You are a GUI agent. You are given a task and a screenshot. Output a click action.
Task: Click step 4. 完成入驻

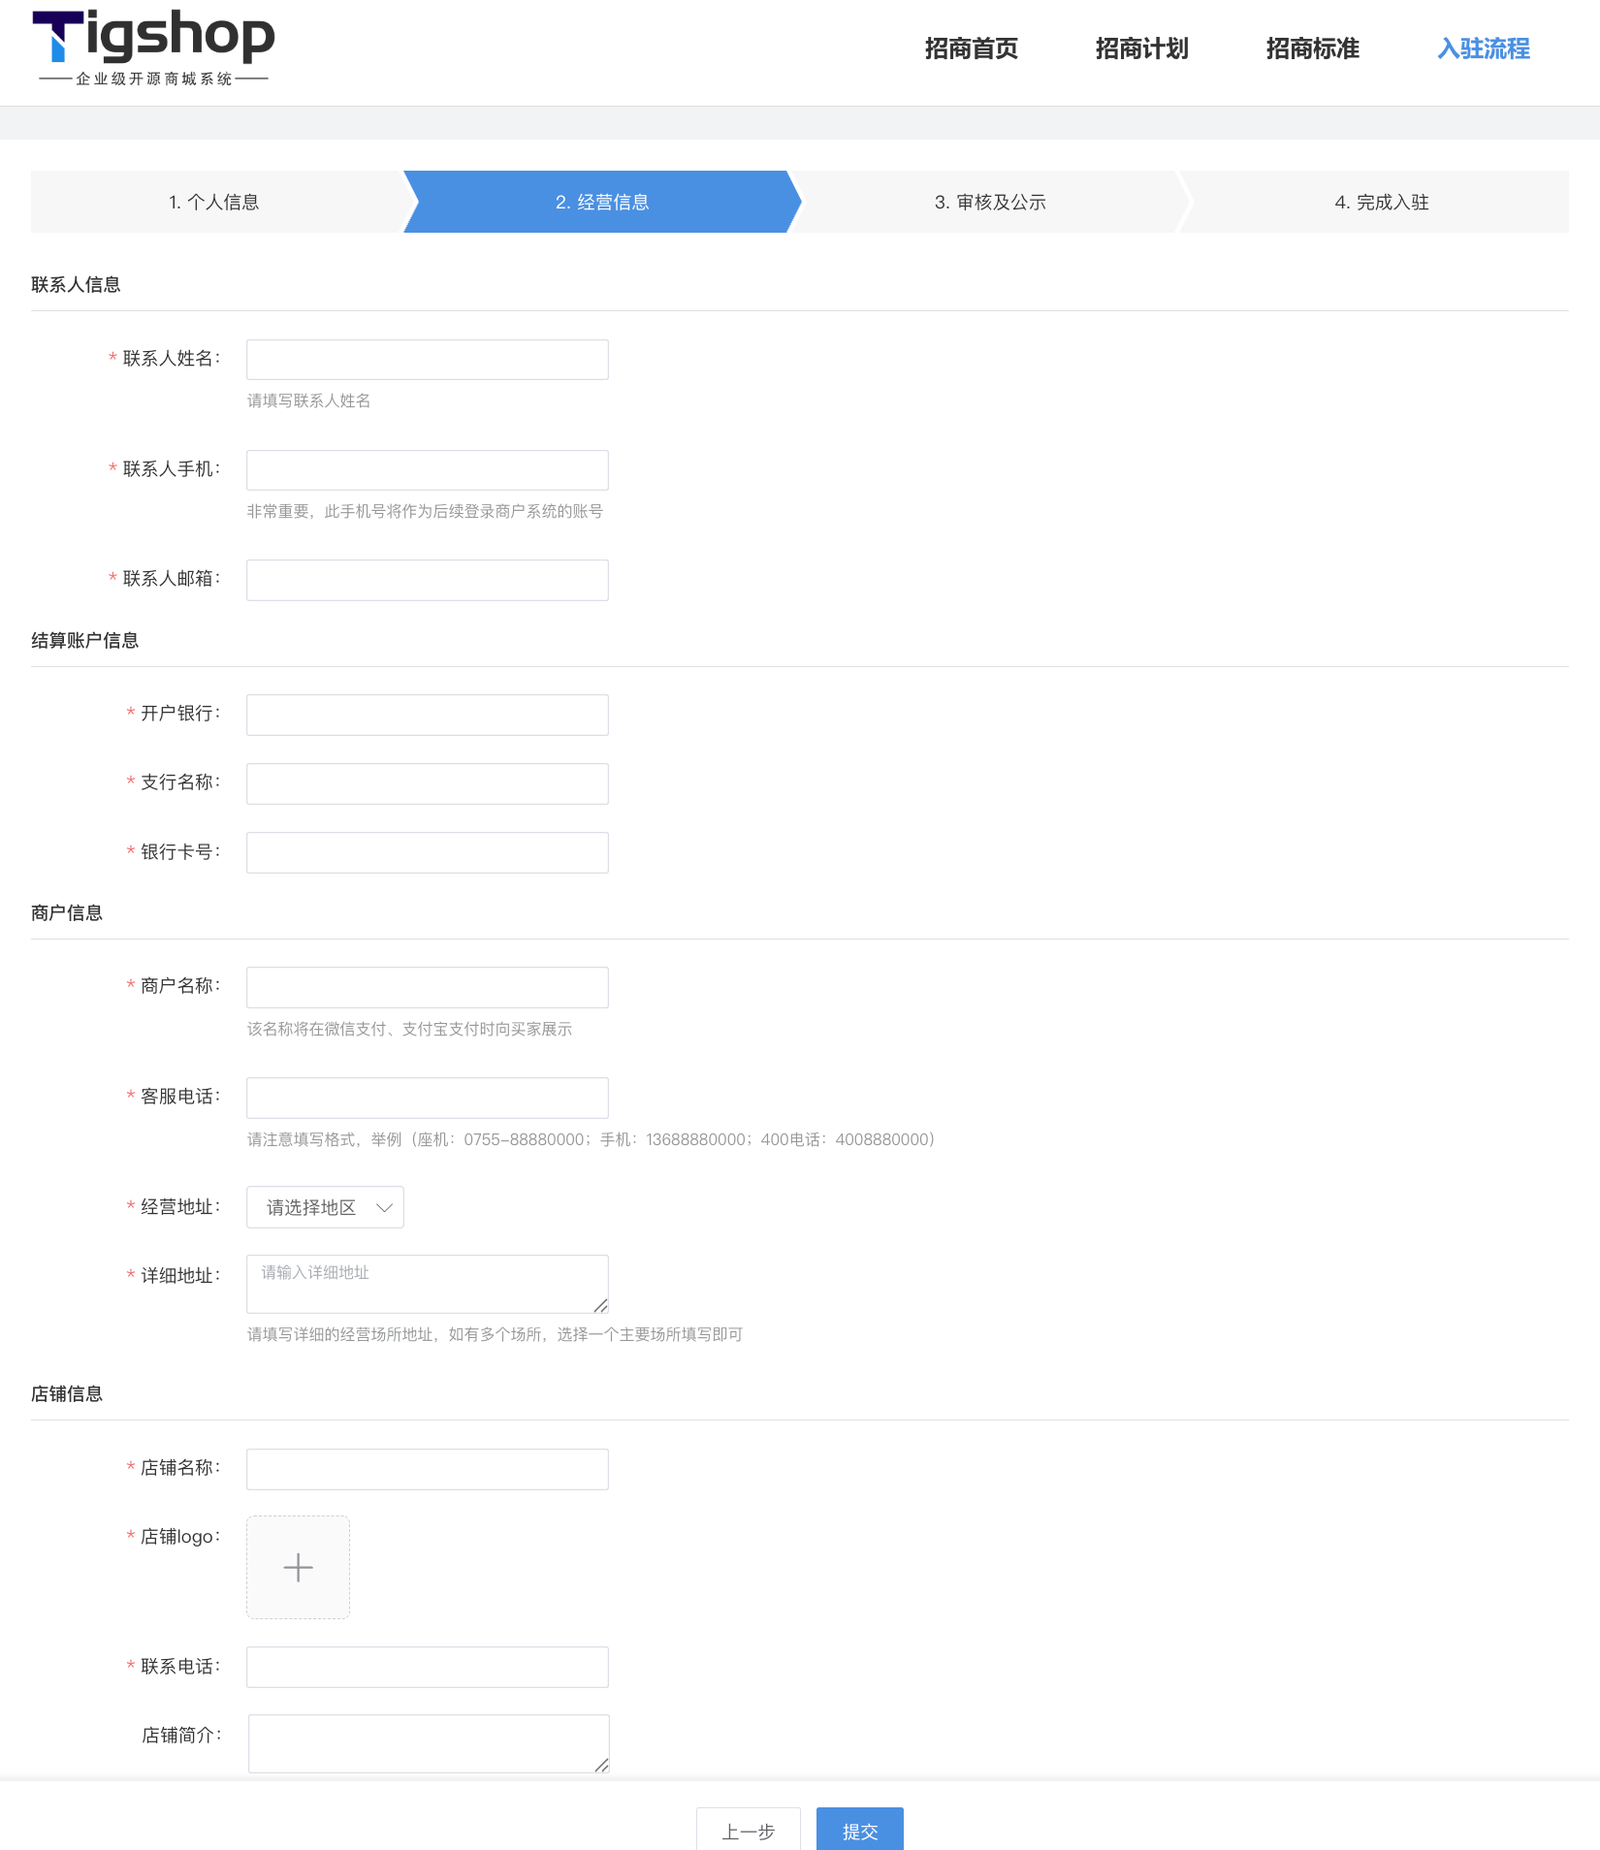tap(1381, 202)
